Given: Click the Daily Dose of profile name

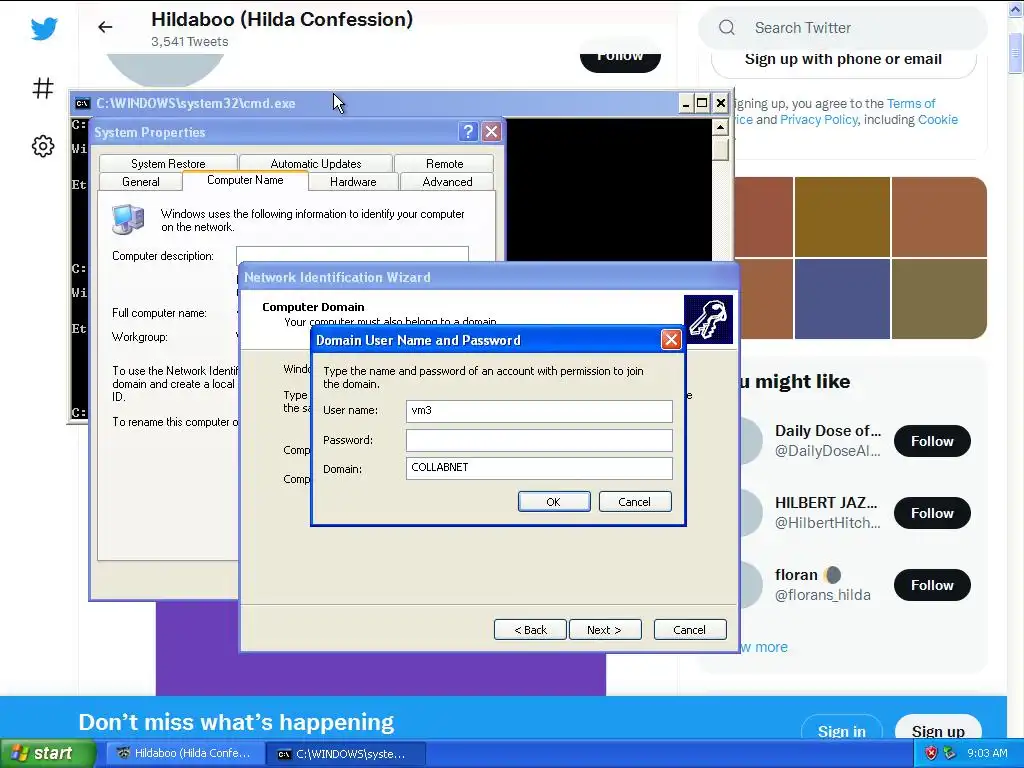Looking at the screenshot, I should (828, 430).
